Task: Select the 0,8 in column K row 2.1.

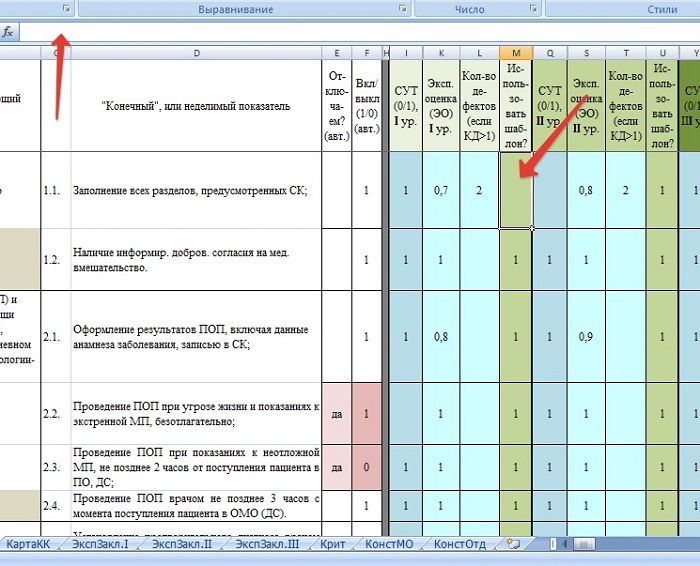Action: [x=441, y=337]
